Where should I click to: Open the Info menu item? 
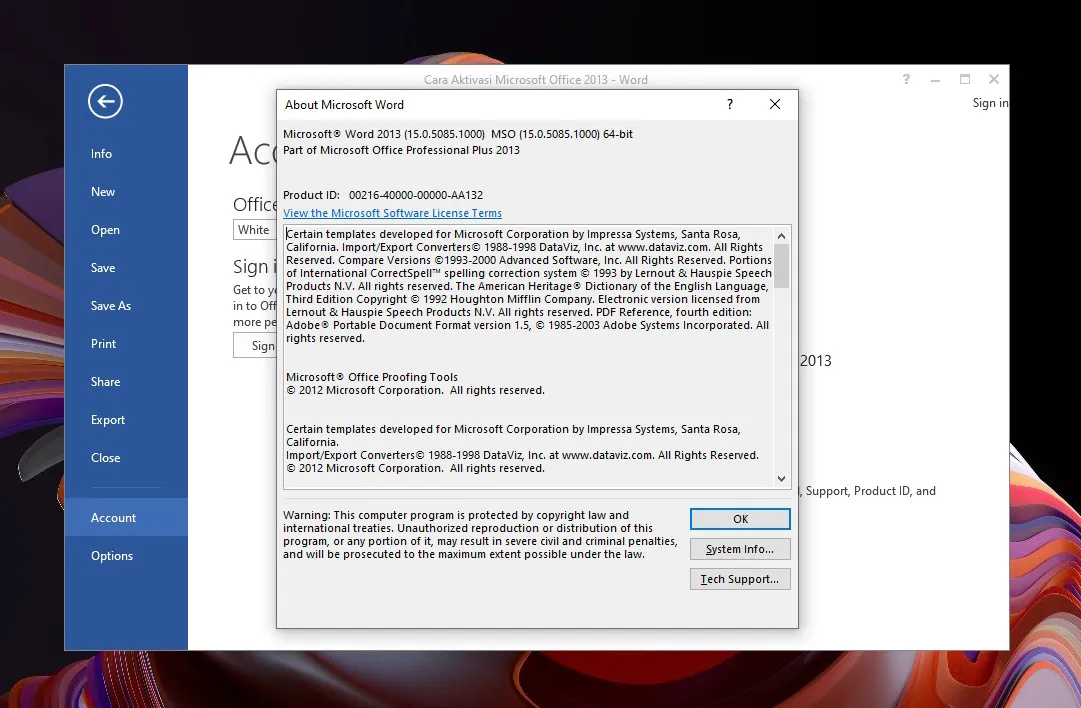point(101,154)
